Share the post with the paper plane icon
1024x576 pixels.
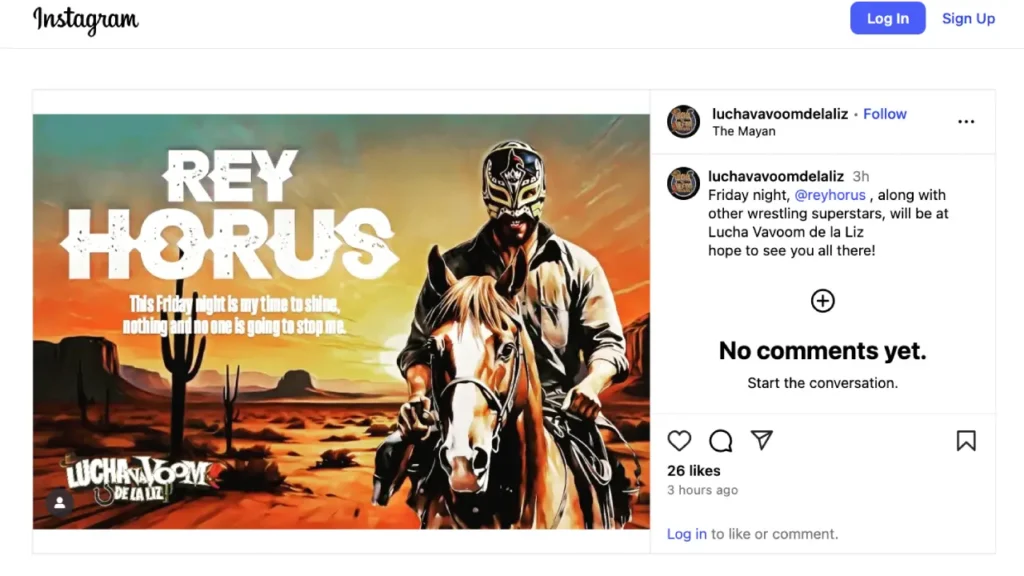pyautogui.click(x=761, y=440)
